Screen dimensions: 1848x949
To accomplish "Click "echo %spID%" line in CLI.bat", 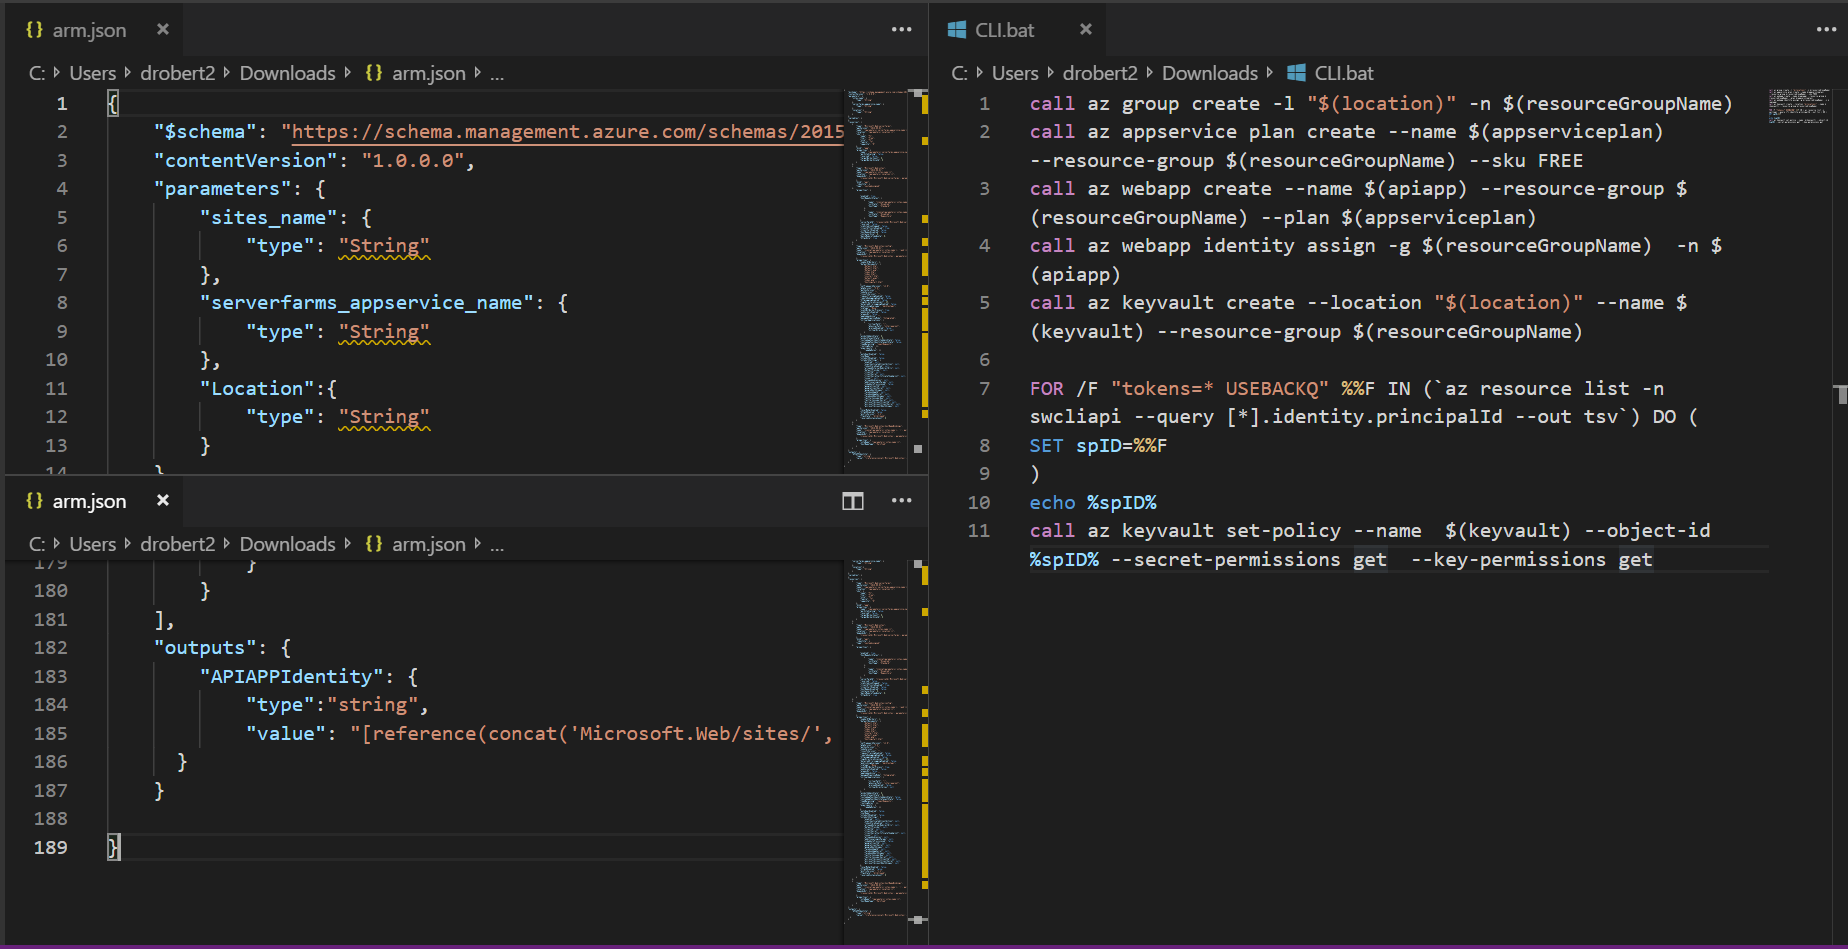I will [x=1093, y=503].
